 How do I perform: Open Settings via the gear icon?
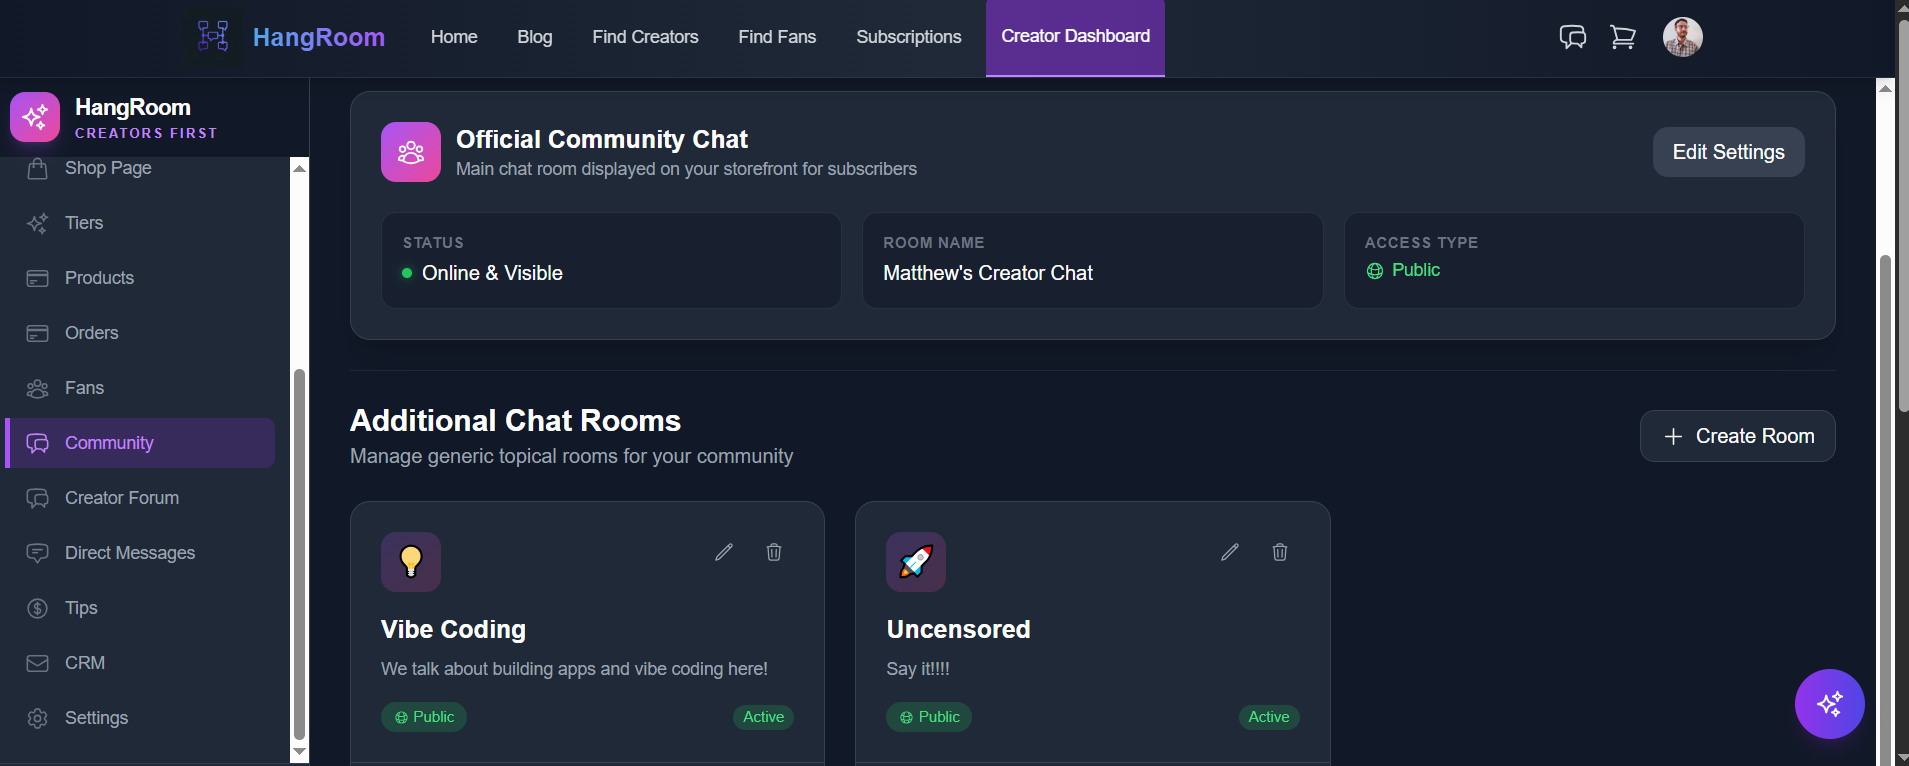(37, 717)
